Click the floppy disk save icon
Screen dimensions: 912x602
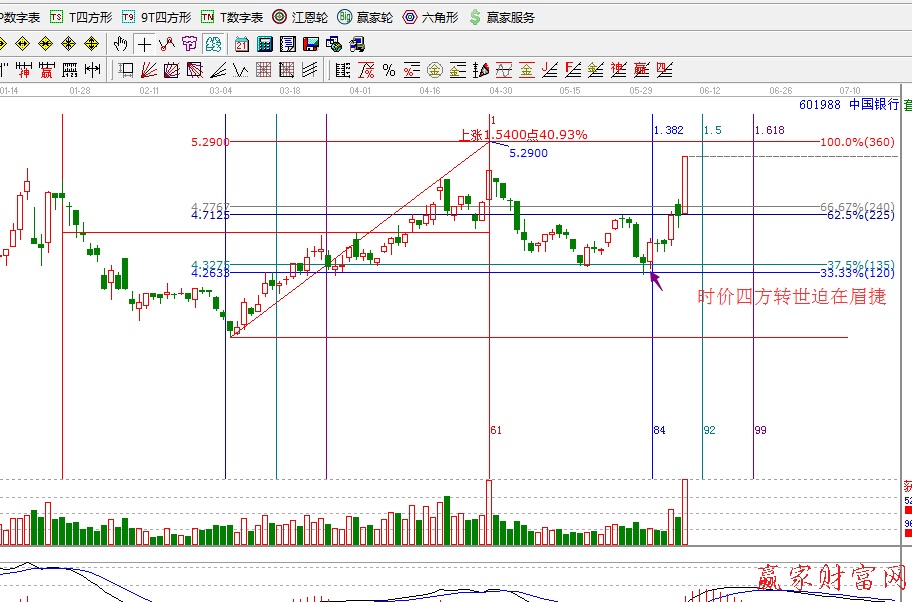tap(311, 44)
